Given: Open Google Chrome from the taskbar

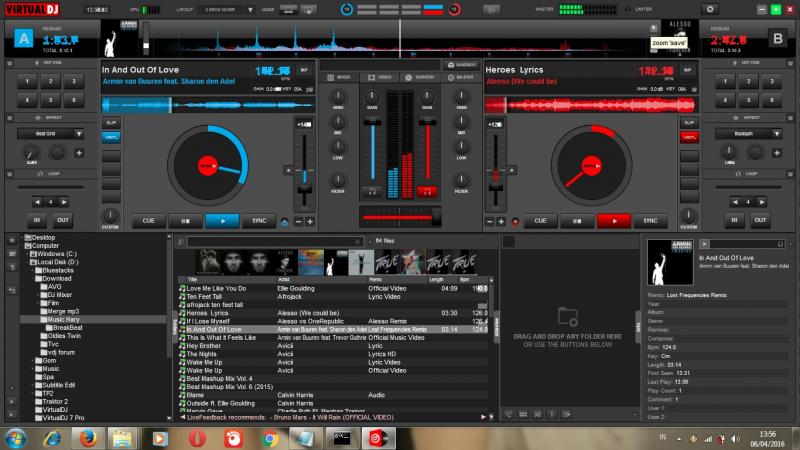Looking at the screenshot, I should (x=269, y=438).
